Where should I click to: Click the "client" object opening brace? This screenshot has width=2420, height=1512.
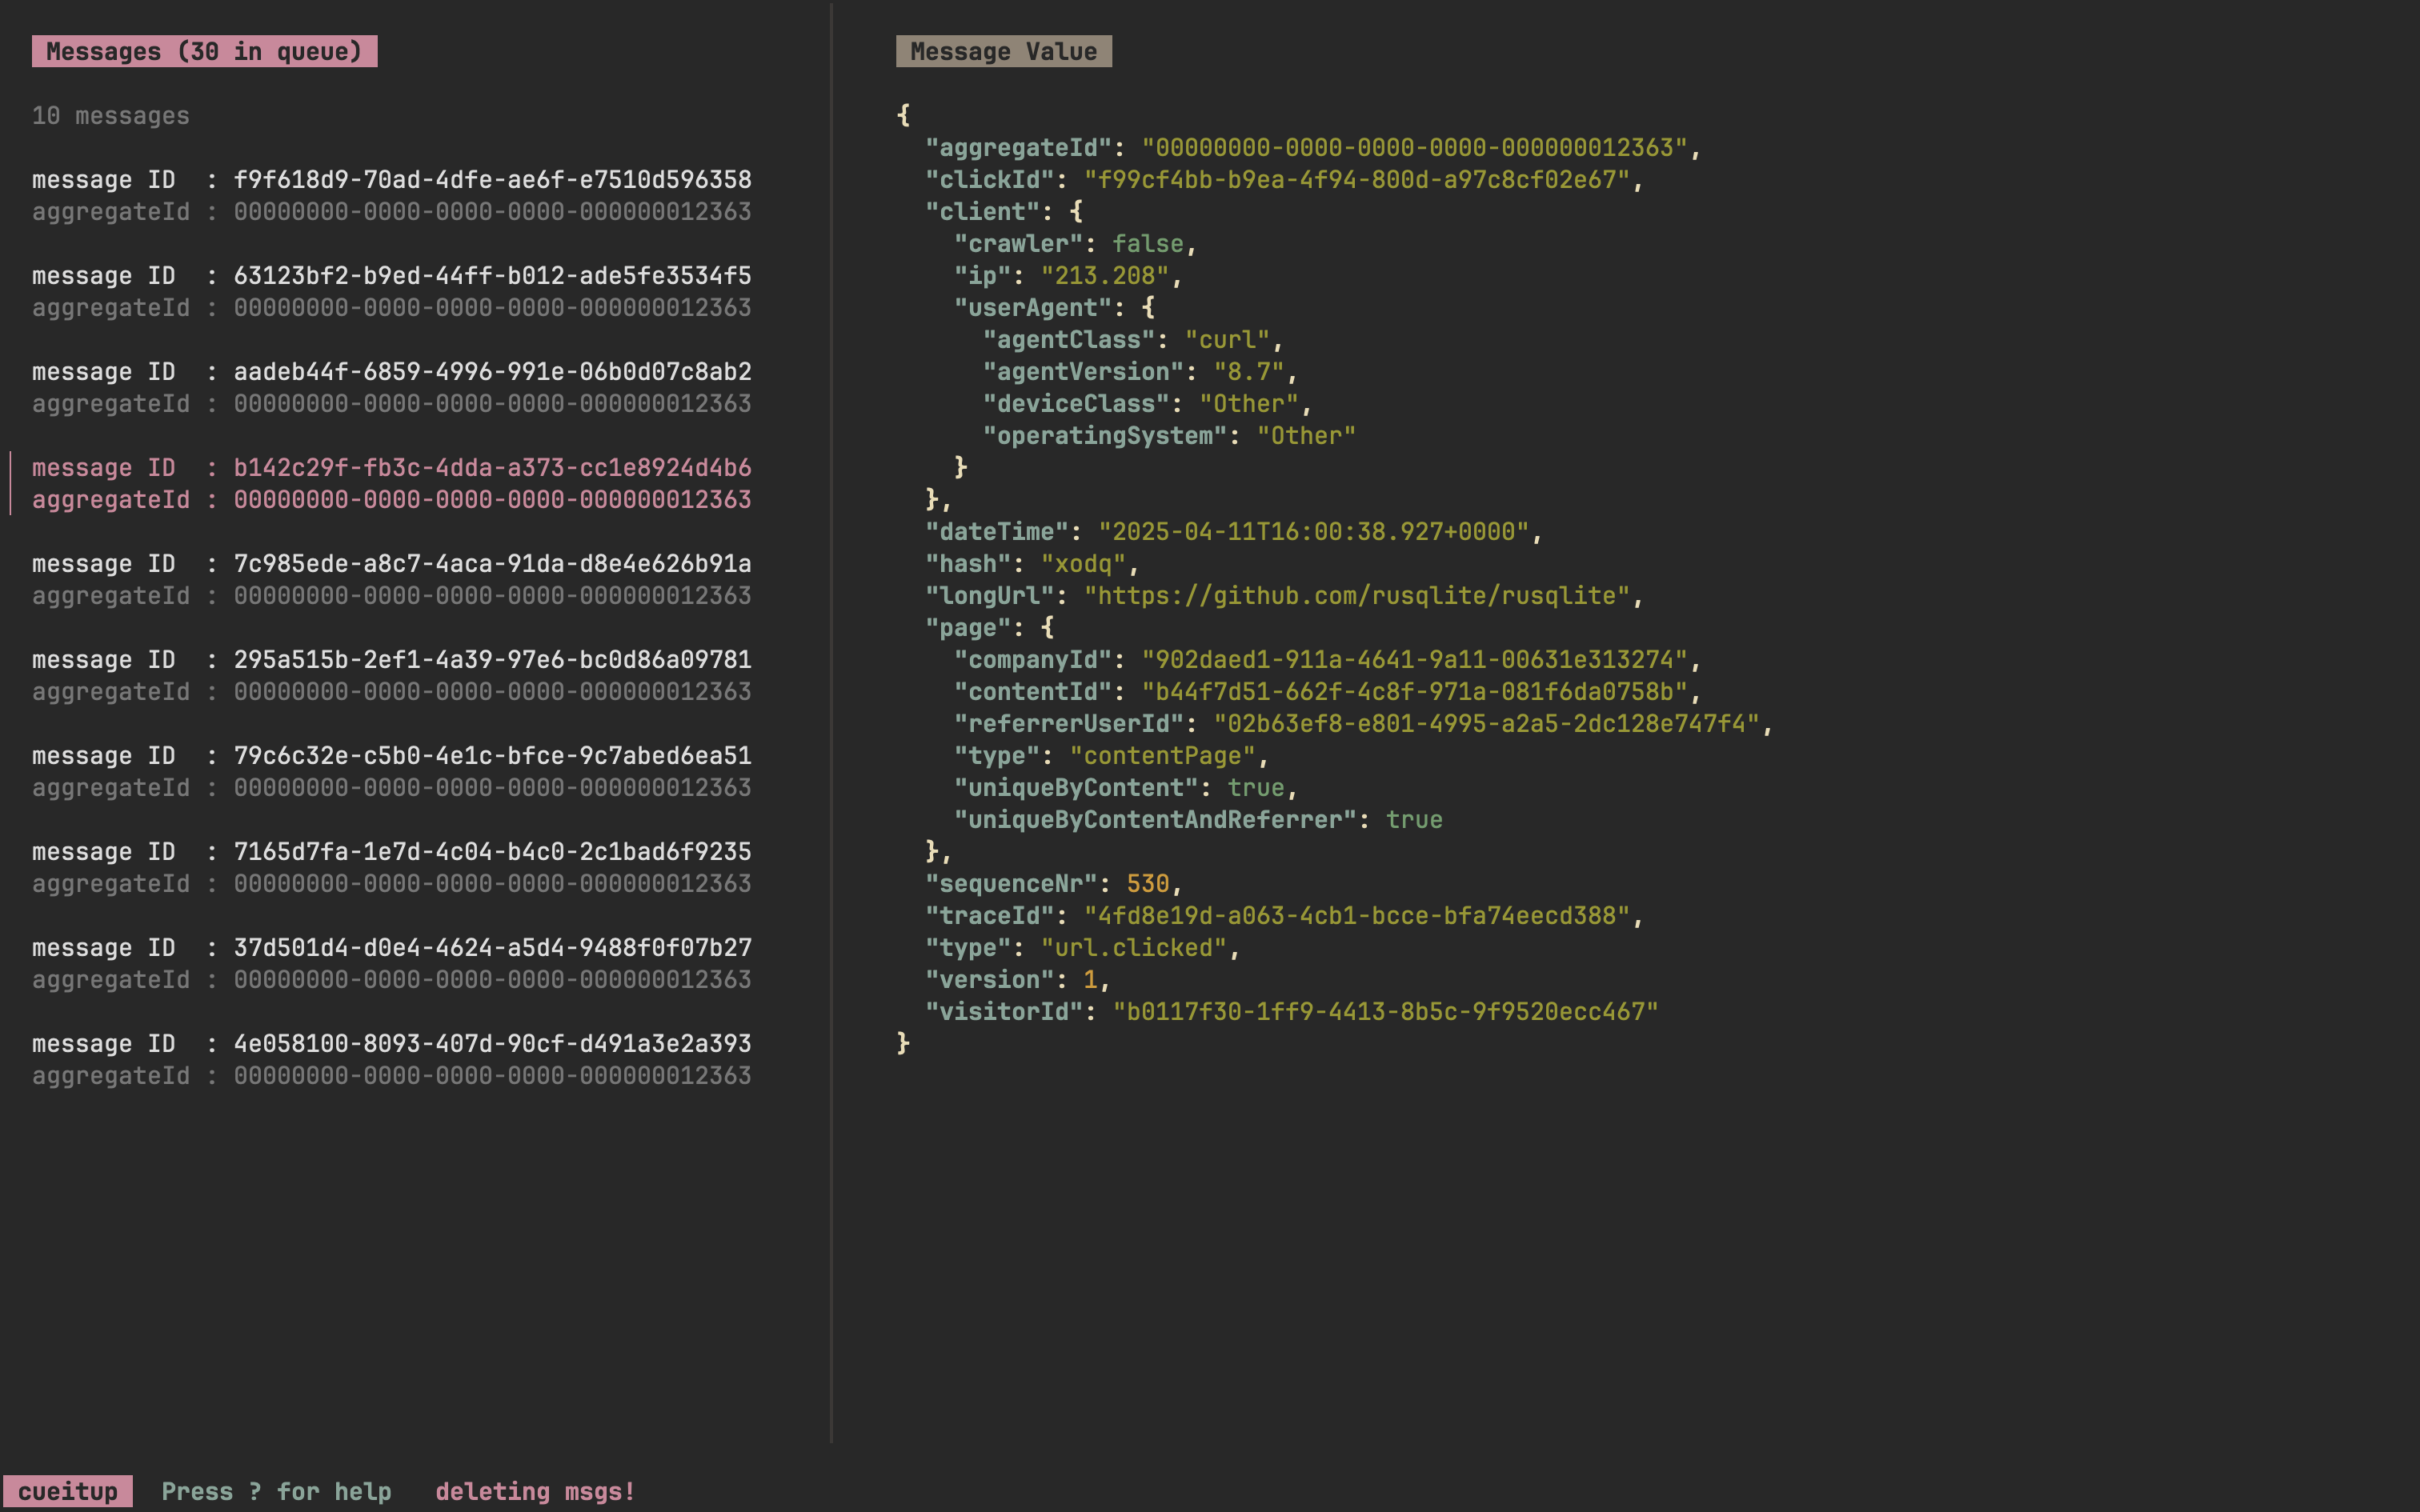coord(1076,212)
